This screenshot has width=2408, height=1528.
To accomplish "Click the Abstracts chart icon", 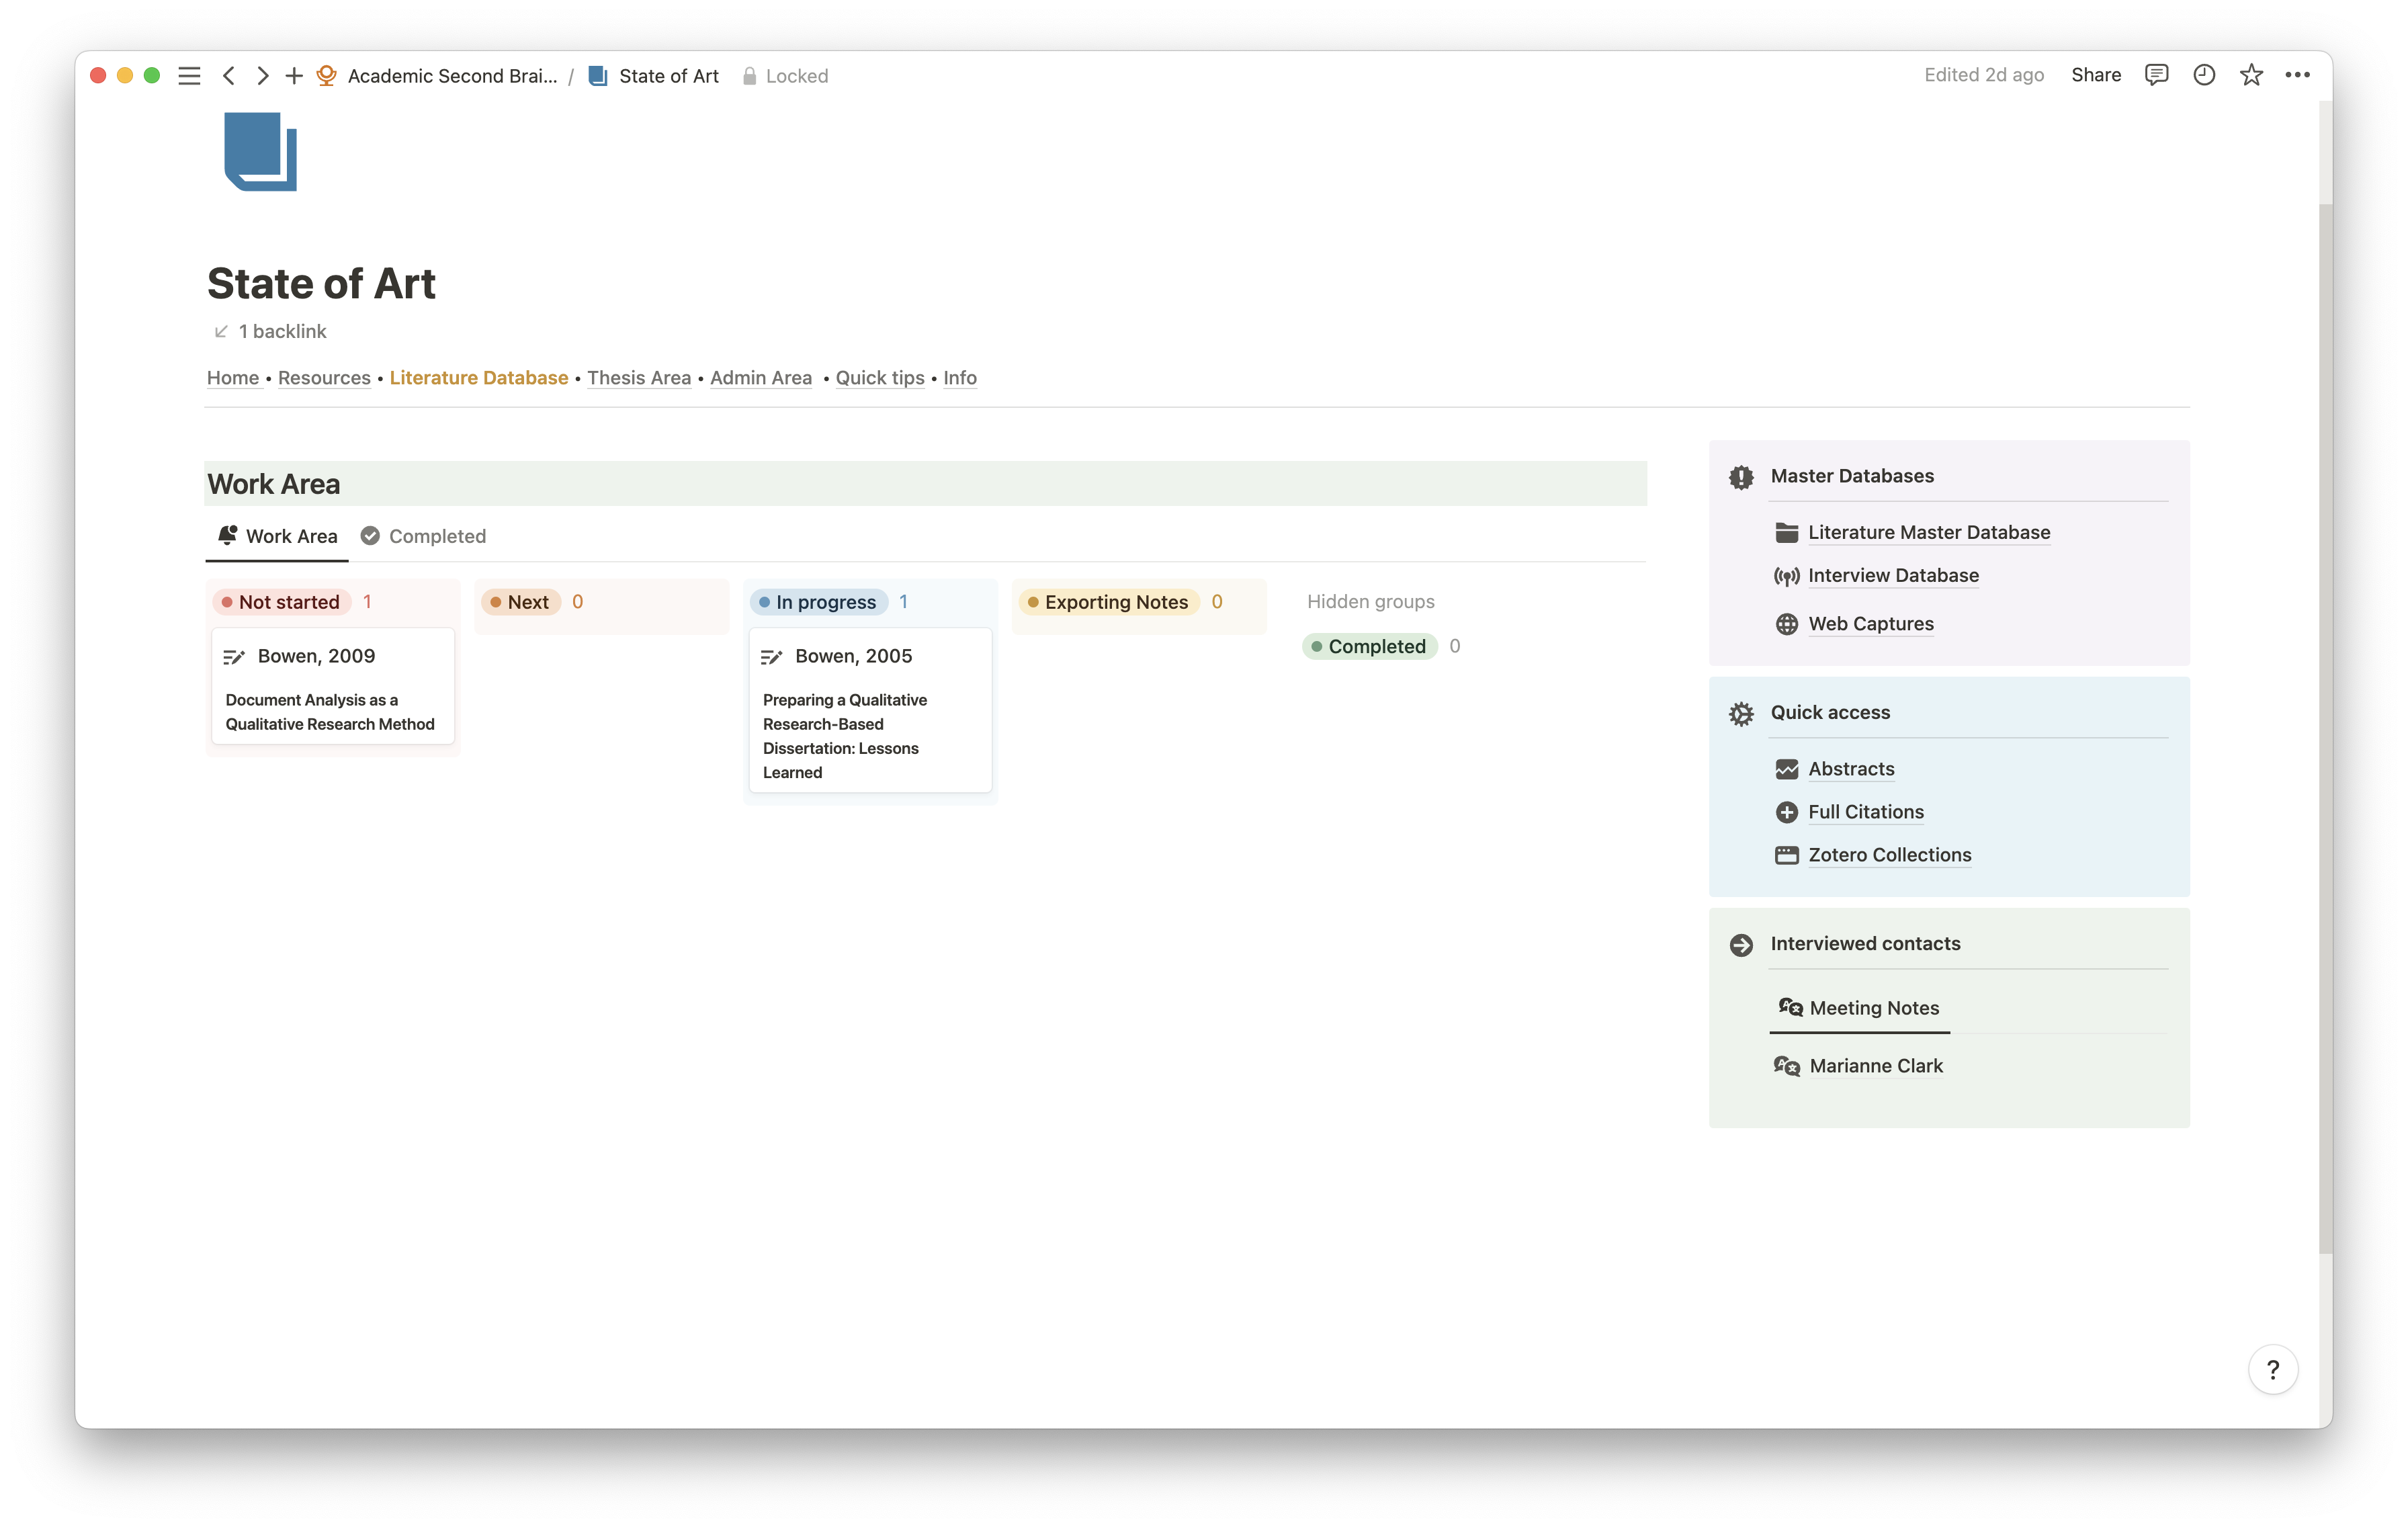I will (1786, 769).
